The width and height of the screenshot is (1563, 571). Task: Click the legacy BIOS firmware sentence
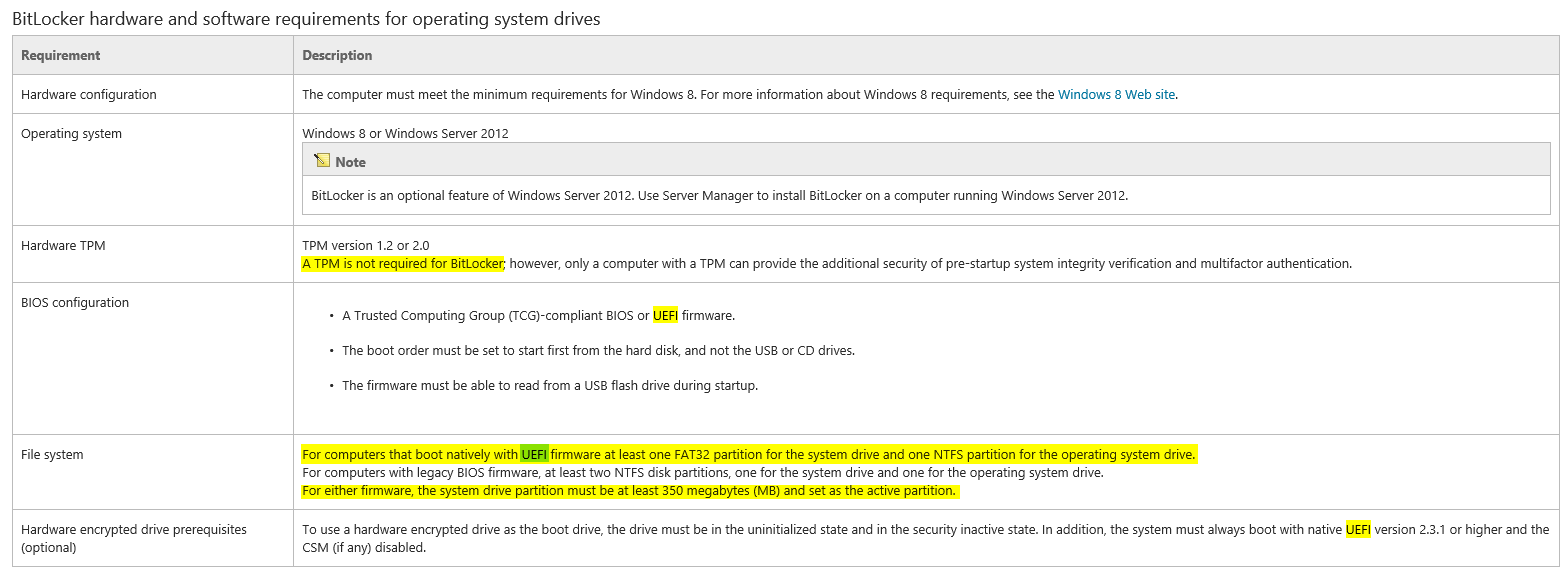(x=703, y=473)
